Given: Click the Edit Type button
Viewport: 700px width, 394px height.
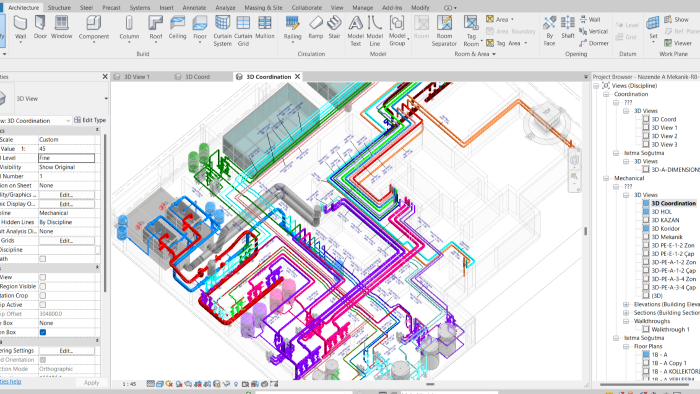Looking at the screenshot, I should coord(90,120).
